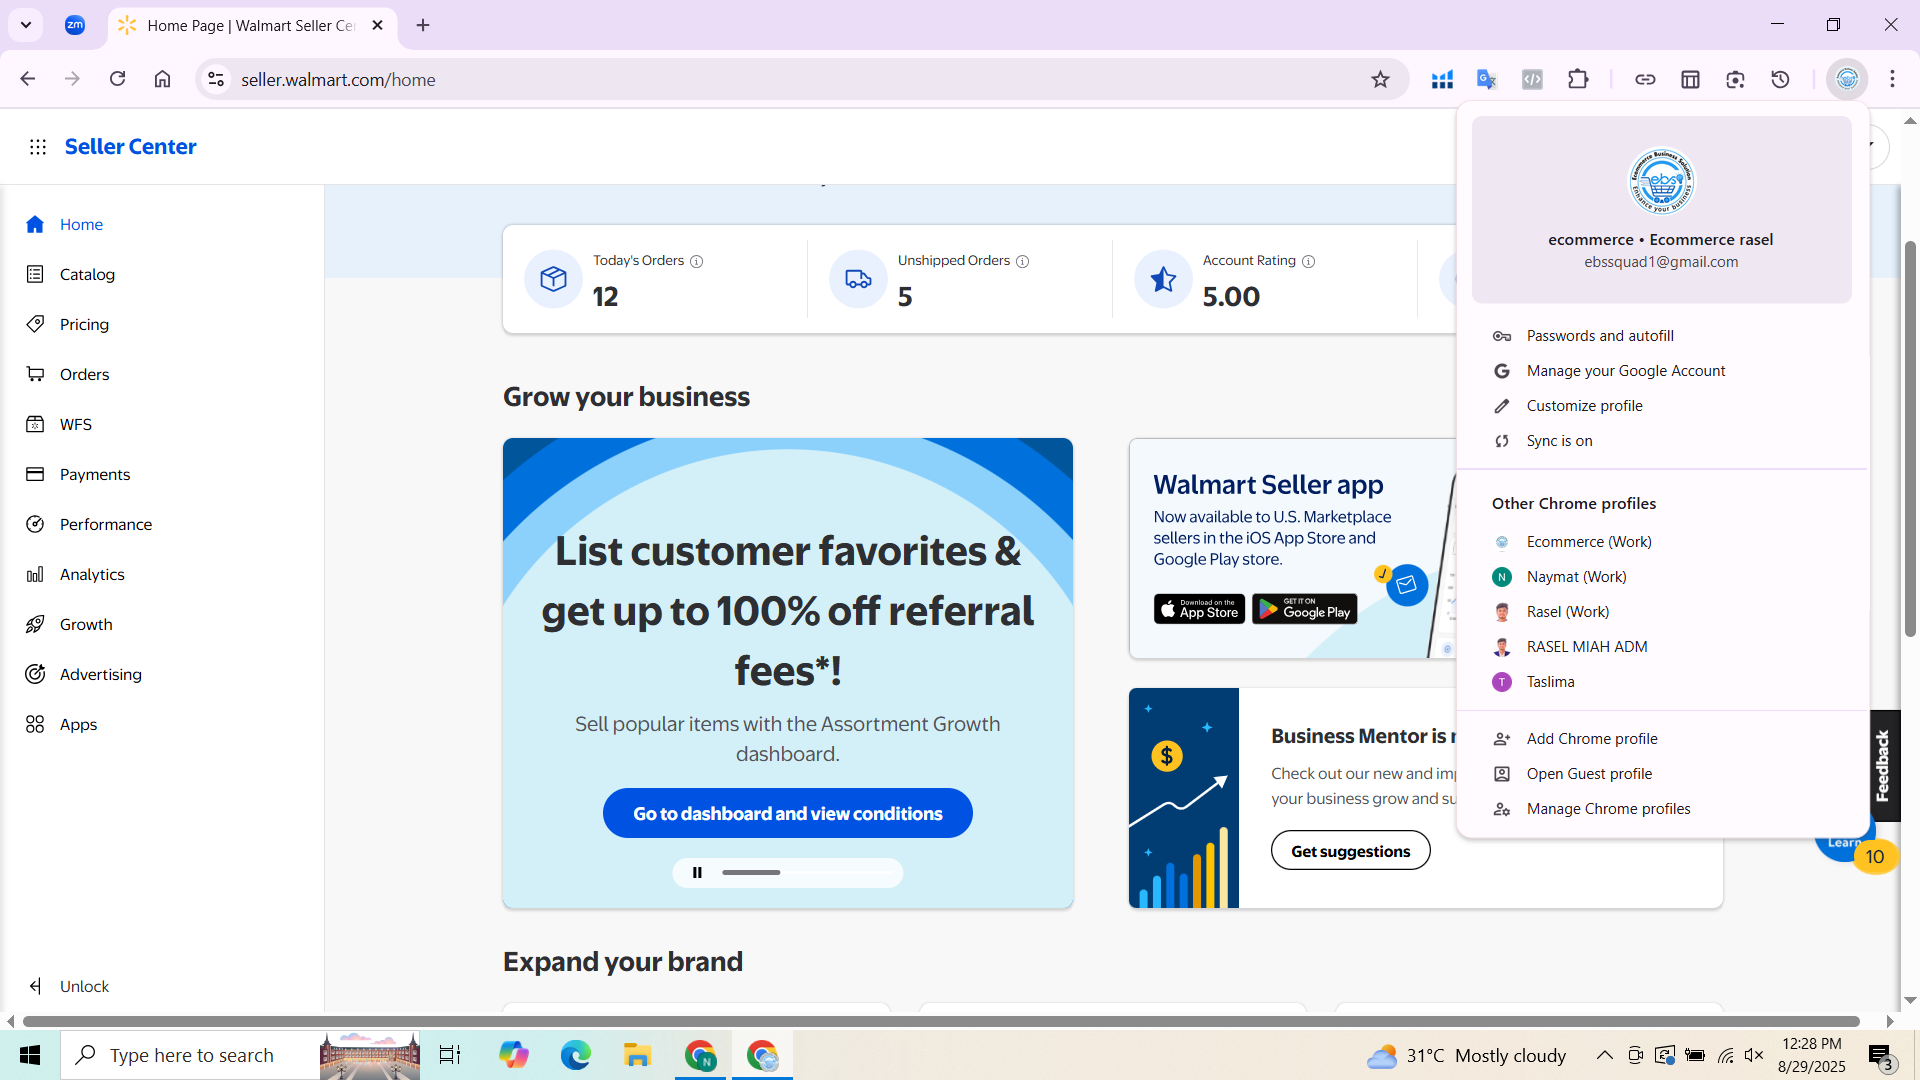Click the Unshipped Orders truck icon
Screen dimensions: 1920x1080
[x=858, y=279]
